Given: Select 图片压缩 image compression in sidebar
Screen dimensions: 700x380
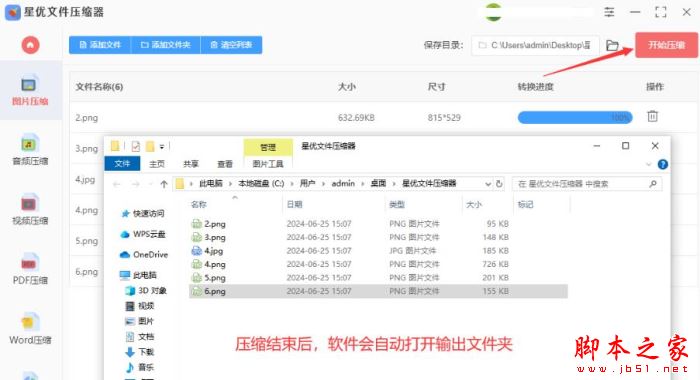Looking at the screenshot, I should pyautogui.click(x=30, y=91).
